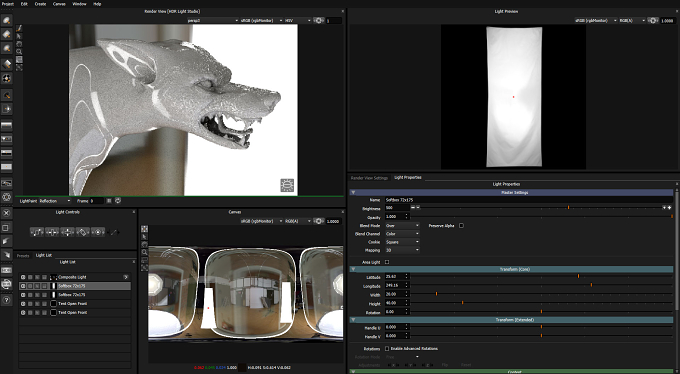
Task: Click the horizontal scale light-control icon
Action: point(52,232)
